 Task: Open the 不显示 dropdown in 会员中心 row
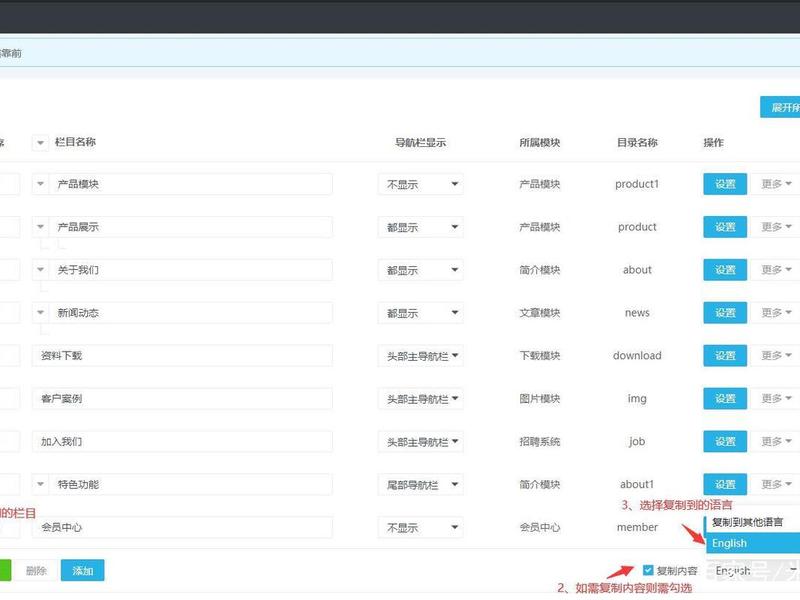pos(420,528)
